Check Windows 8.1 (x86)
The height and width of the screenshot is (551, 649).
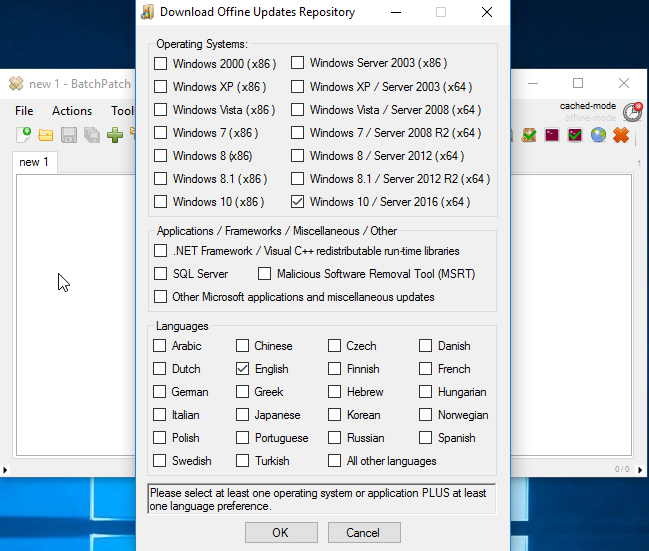coord(161,179)
